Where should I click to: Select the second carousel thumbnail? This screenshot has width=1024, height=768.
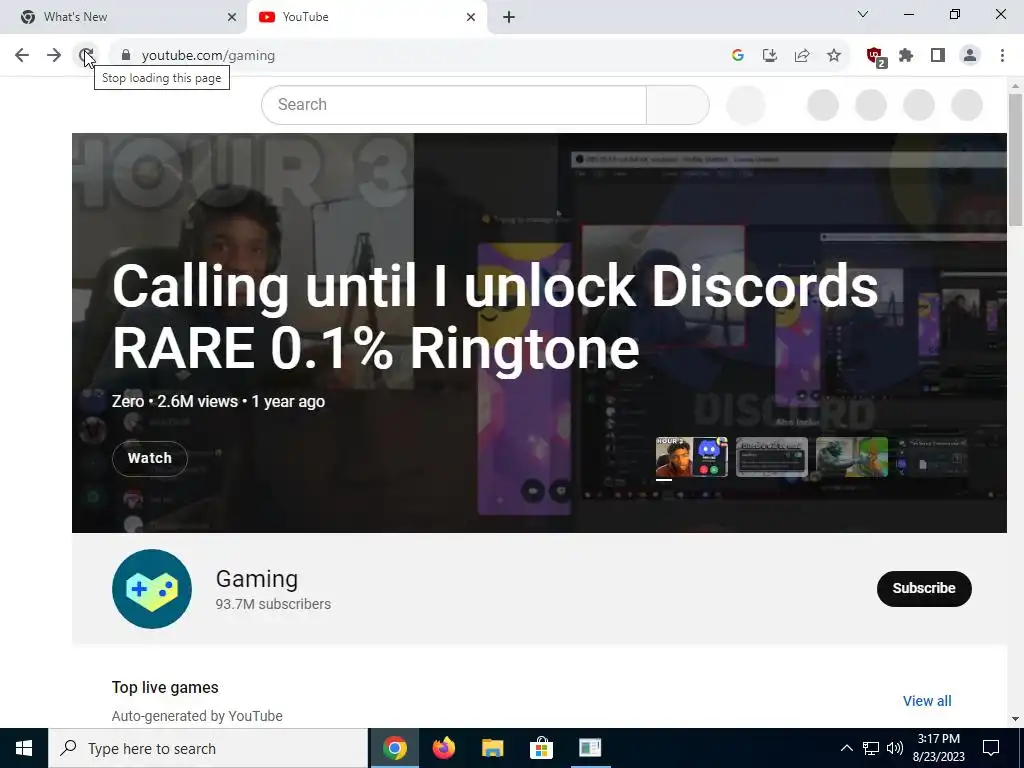tap(772, 457)
